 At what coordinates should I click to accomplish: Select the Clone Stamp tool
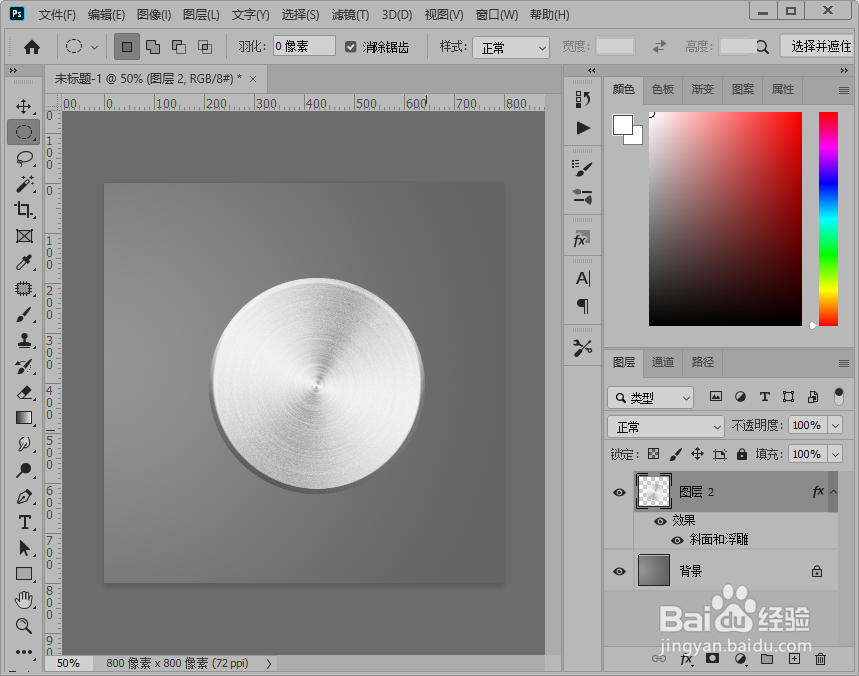(24, 341)
